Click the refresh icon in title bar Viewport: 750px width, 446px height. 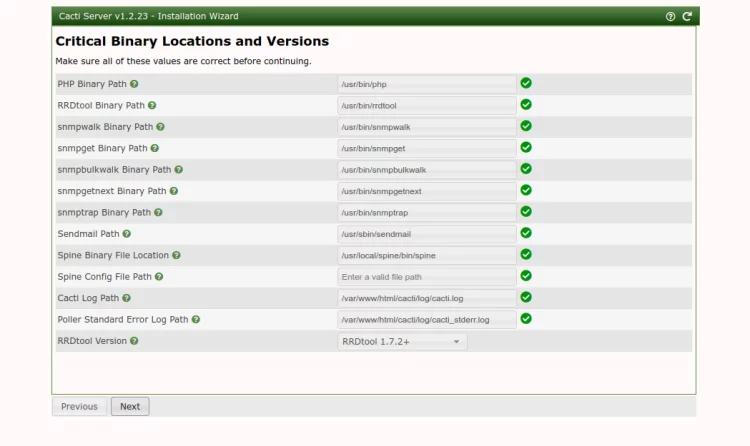(687, 17)
